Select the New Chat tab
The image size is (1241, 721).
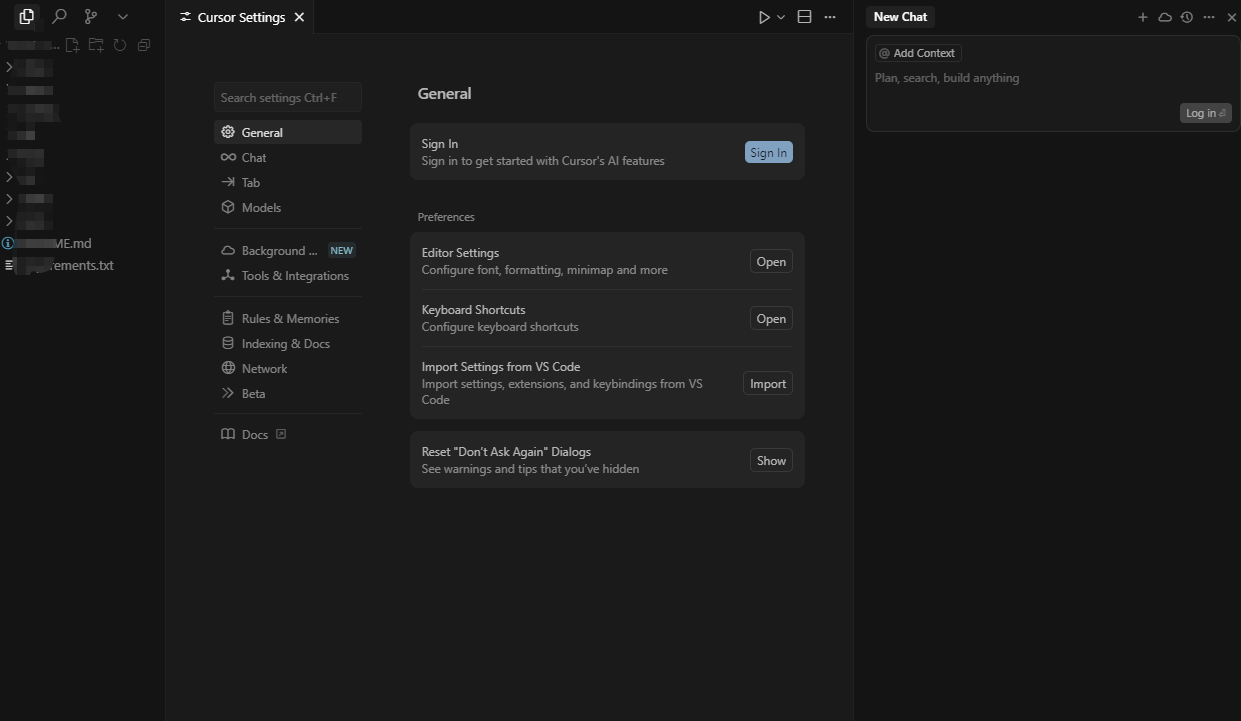point(900,16)
